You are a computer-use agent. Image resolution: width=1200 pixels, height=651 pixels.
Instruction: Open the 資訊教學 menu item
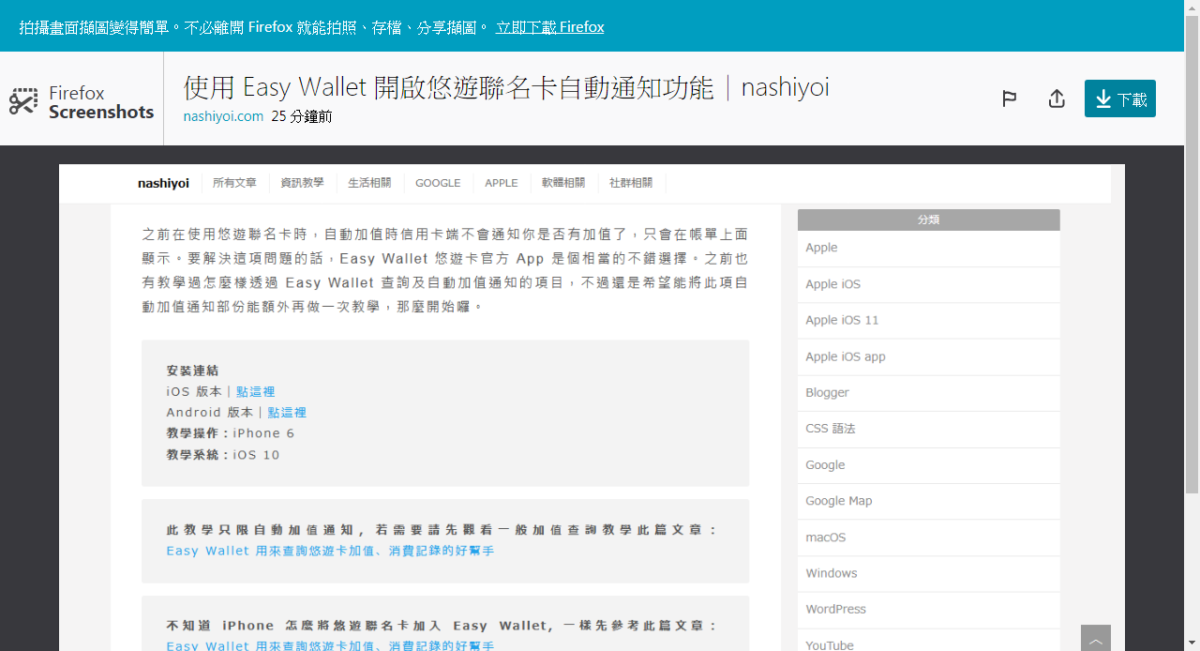pyautogui.click(x=302, y=183)
